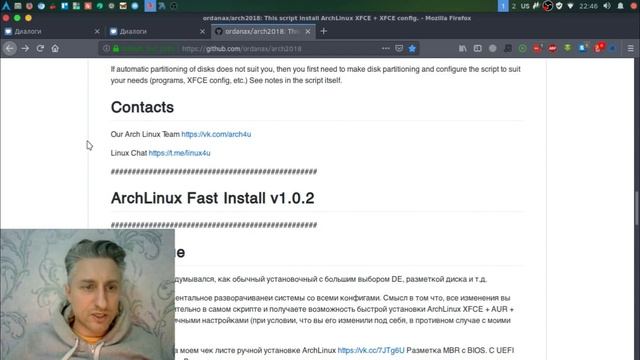Launch the mail envelope app in the panel

tap(123, 6)
